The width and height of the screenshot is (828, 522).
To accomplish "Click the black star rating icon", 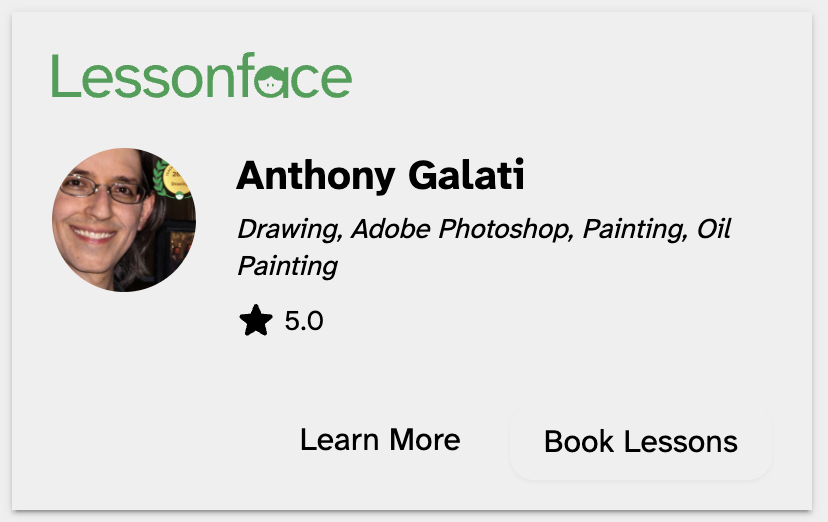I will (256, 321).
